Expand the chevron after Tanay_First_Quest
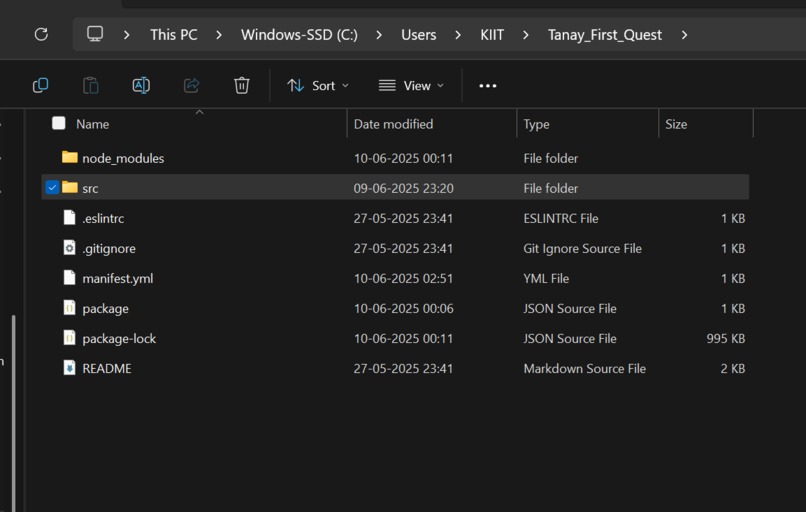The height and width of the screenshot is (512, 806). coord(684,35)
